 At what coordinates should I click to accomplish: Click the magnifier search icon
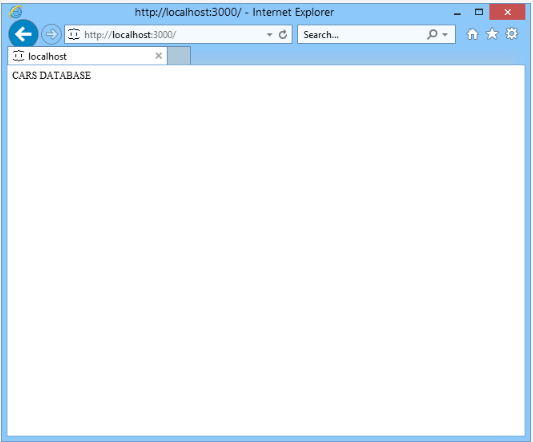[x=432, y=34]
